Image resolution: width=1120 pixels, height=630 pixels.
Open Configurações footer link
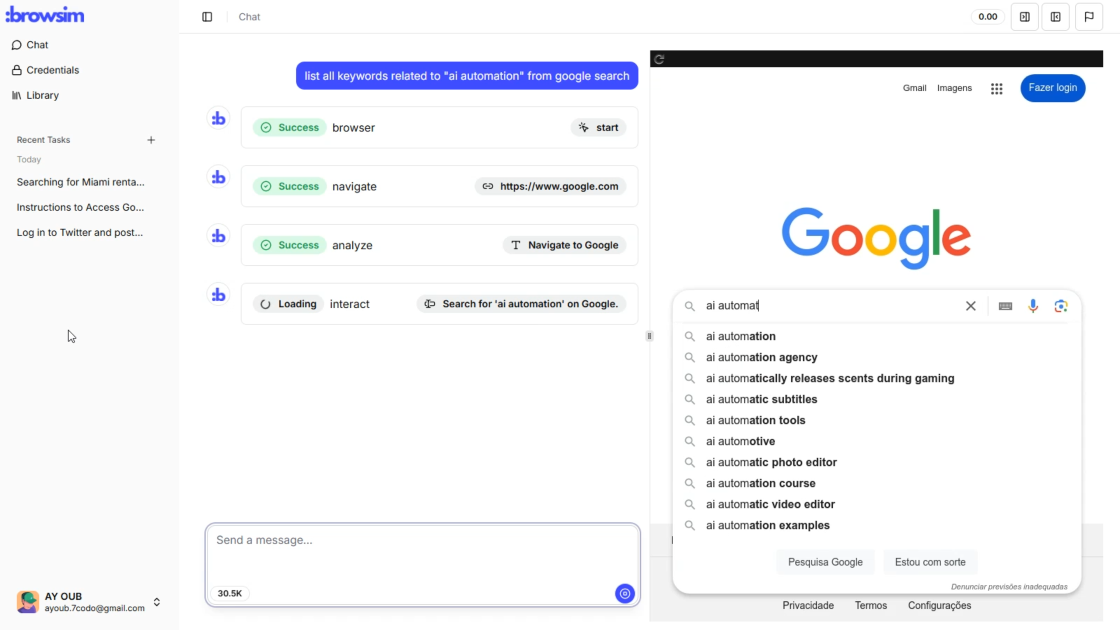click(x=939, y=606)
